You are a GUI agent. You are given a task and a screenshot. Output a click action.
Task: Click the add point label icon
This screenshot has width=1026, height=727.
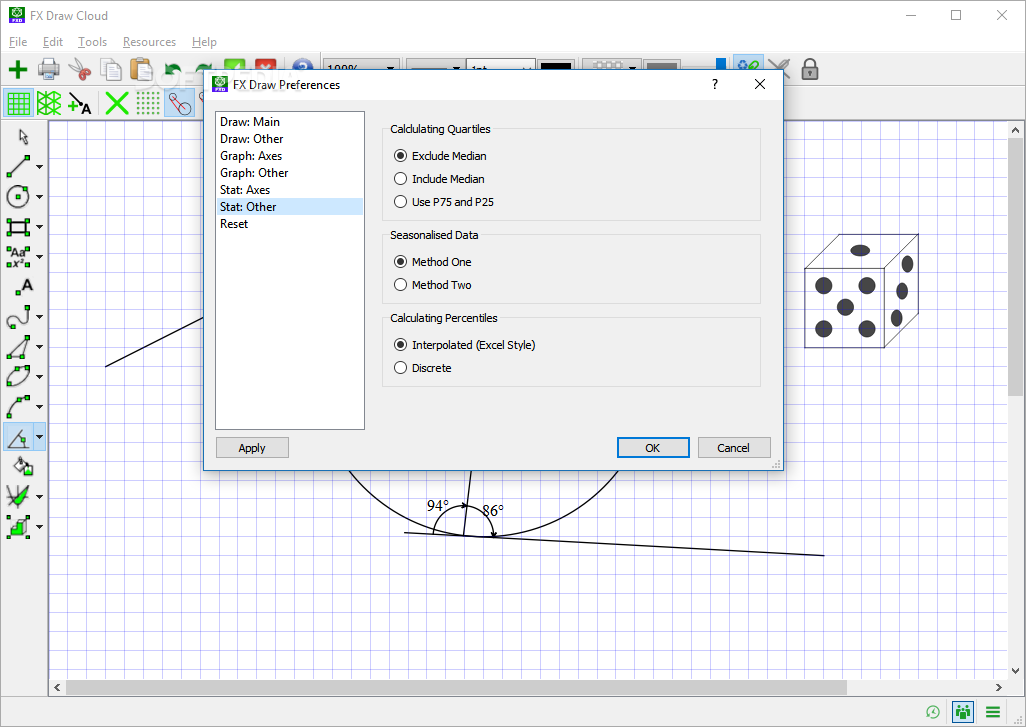pos(80,103)
